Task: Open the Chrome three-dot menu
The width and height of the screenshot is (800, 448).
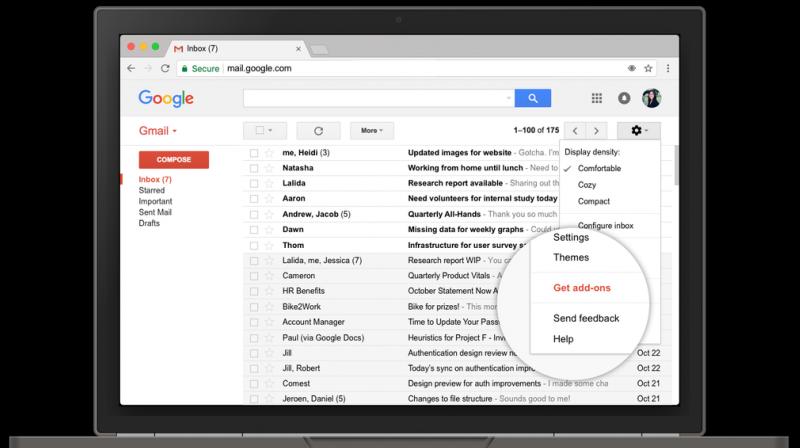Action: (668, 68)
